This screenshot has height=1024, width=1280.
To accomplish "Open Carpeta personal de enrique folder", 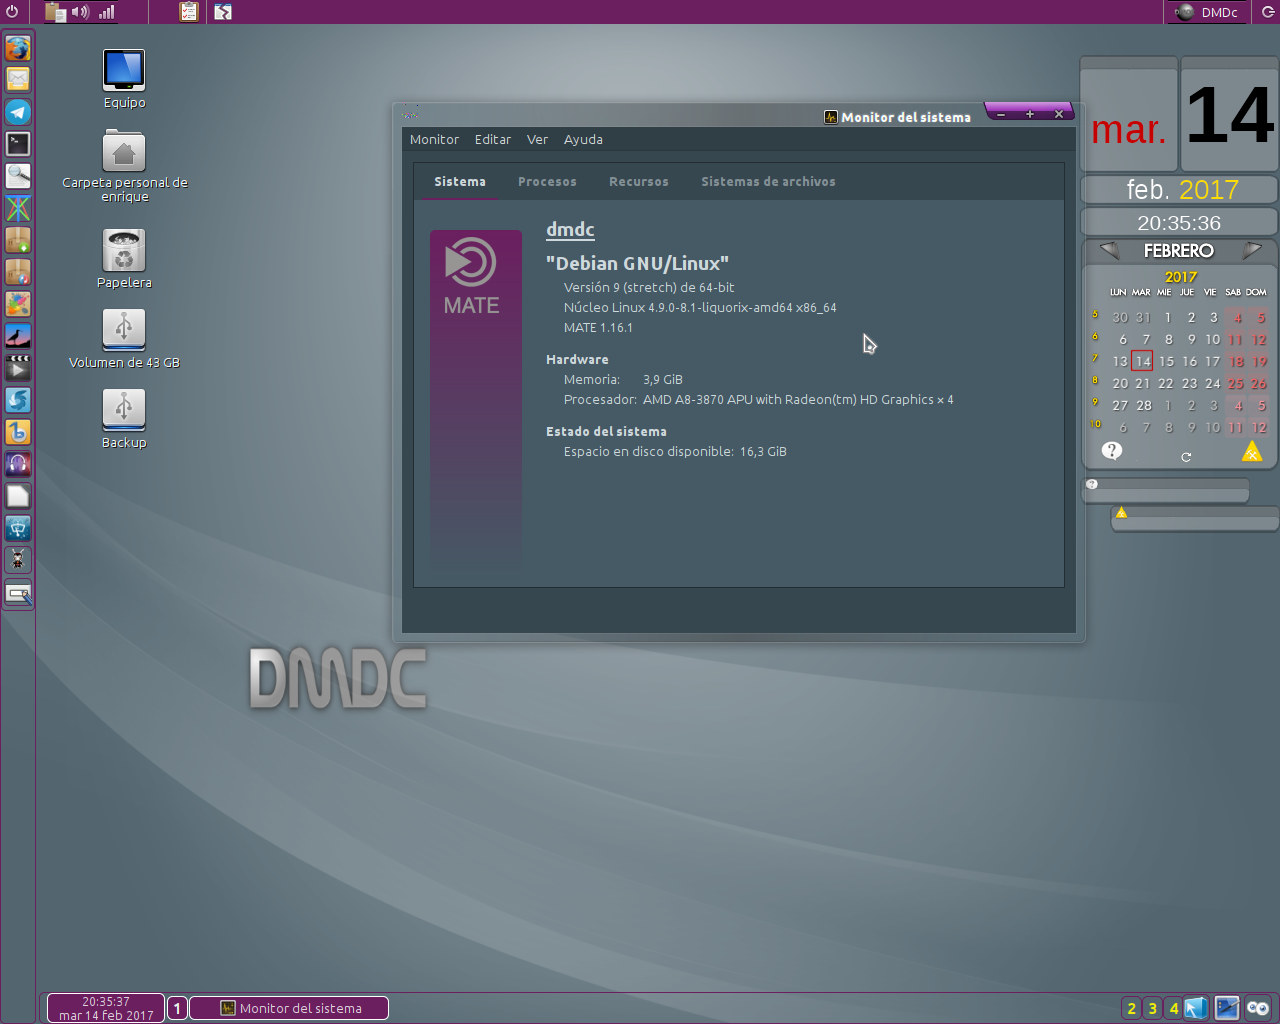I will coord(124,166).
